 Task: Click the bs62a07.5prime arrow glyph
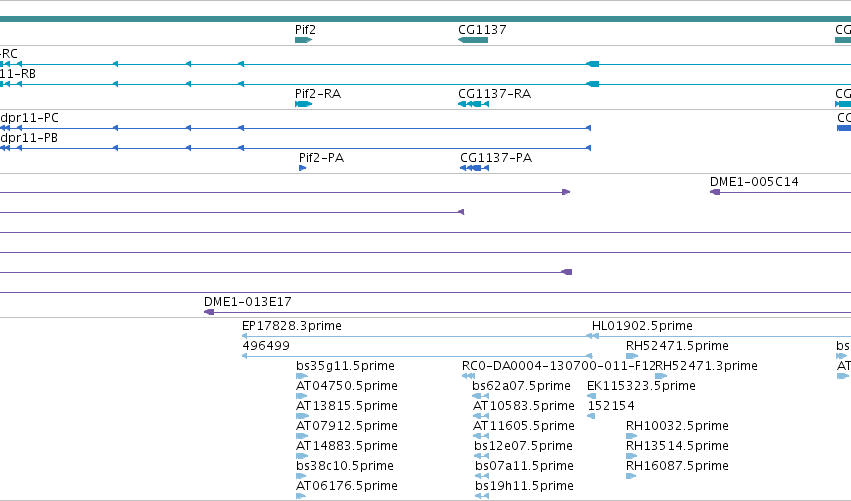[x=480, y=396]
